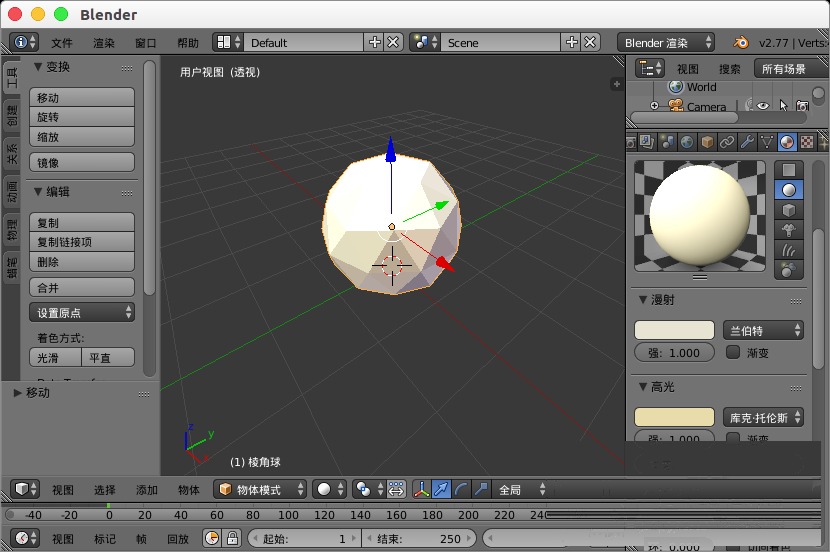Set material preview to flat plane
830x552 pixels.
(789, 170)
